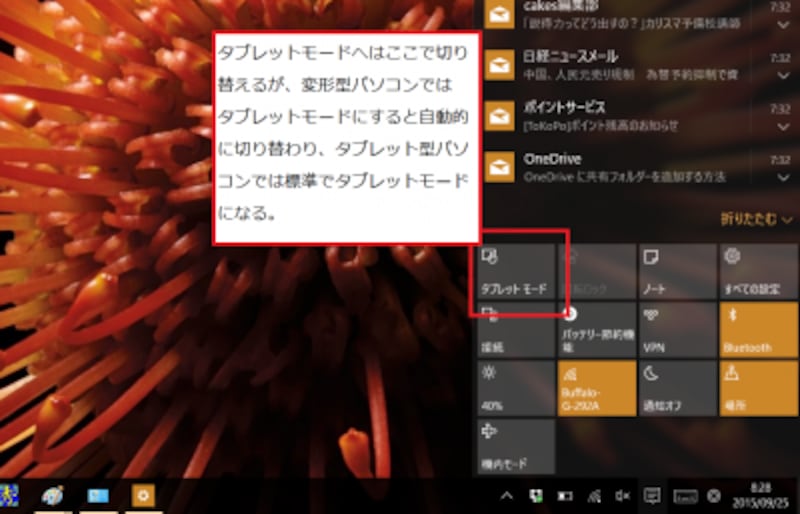Open the Wi-Fi network icon in the tray
The width and height of the screenshot is (800, 514).
[x=594, y=496]
